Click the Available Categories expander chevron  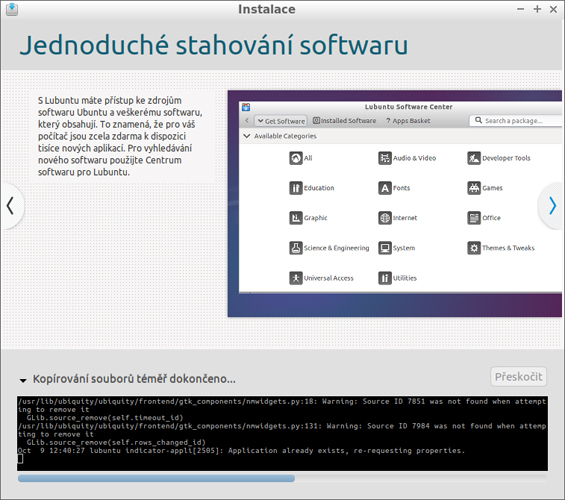point(247,136)
